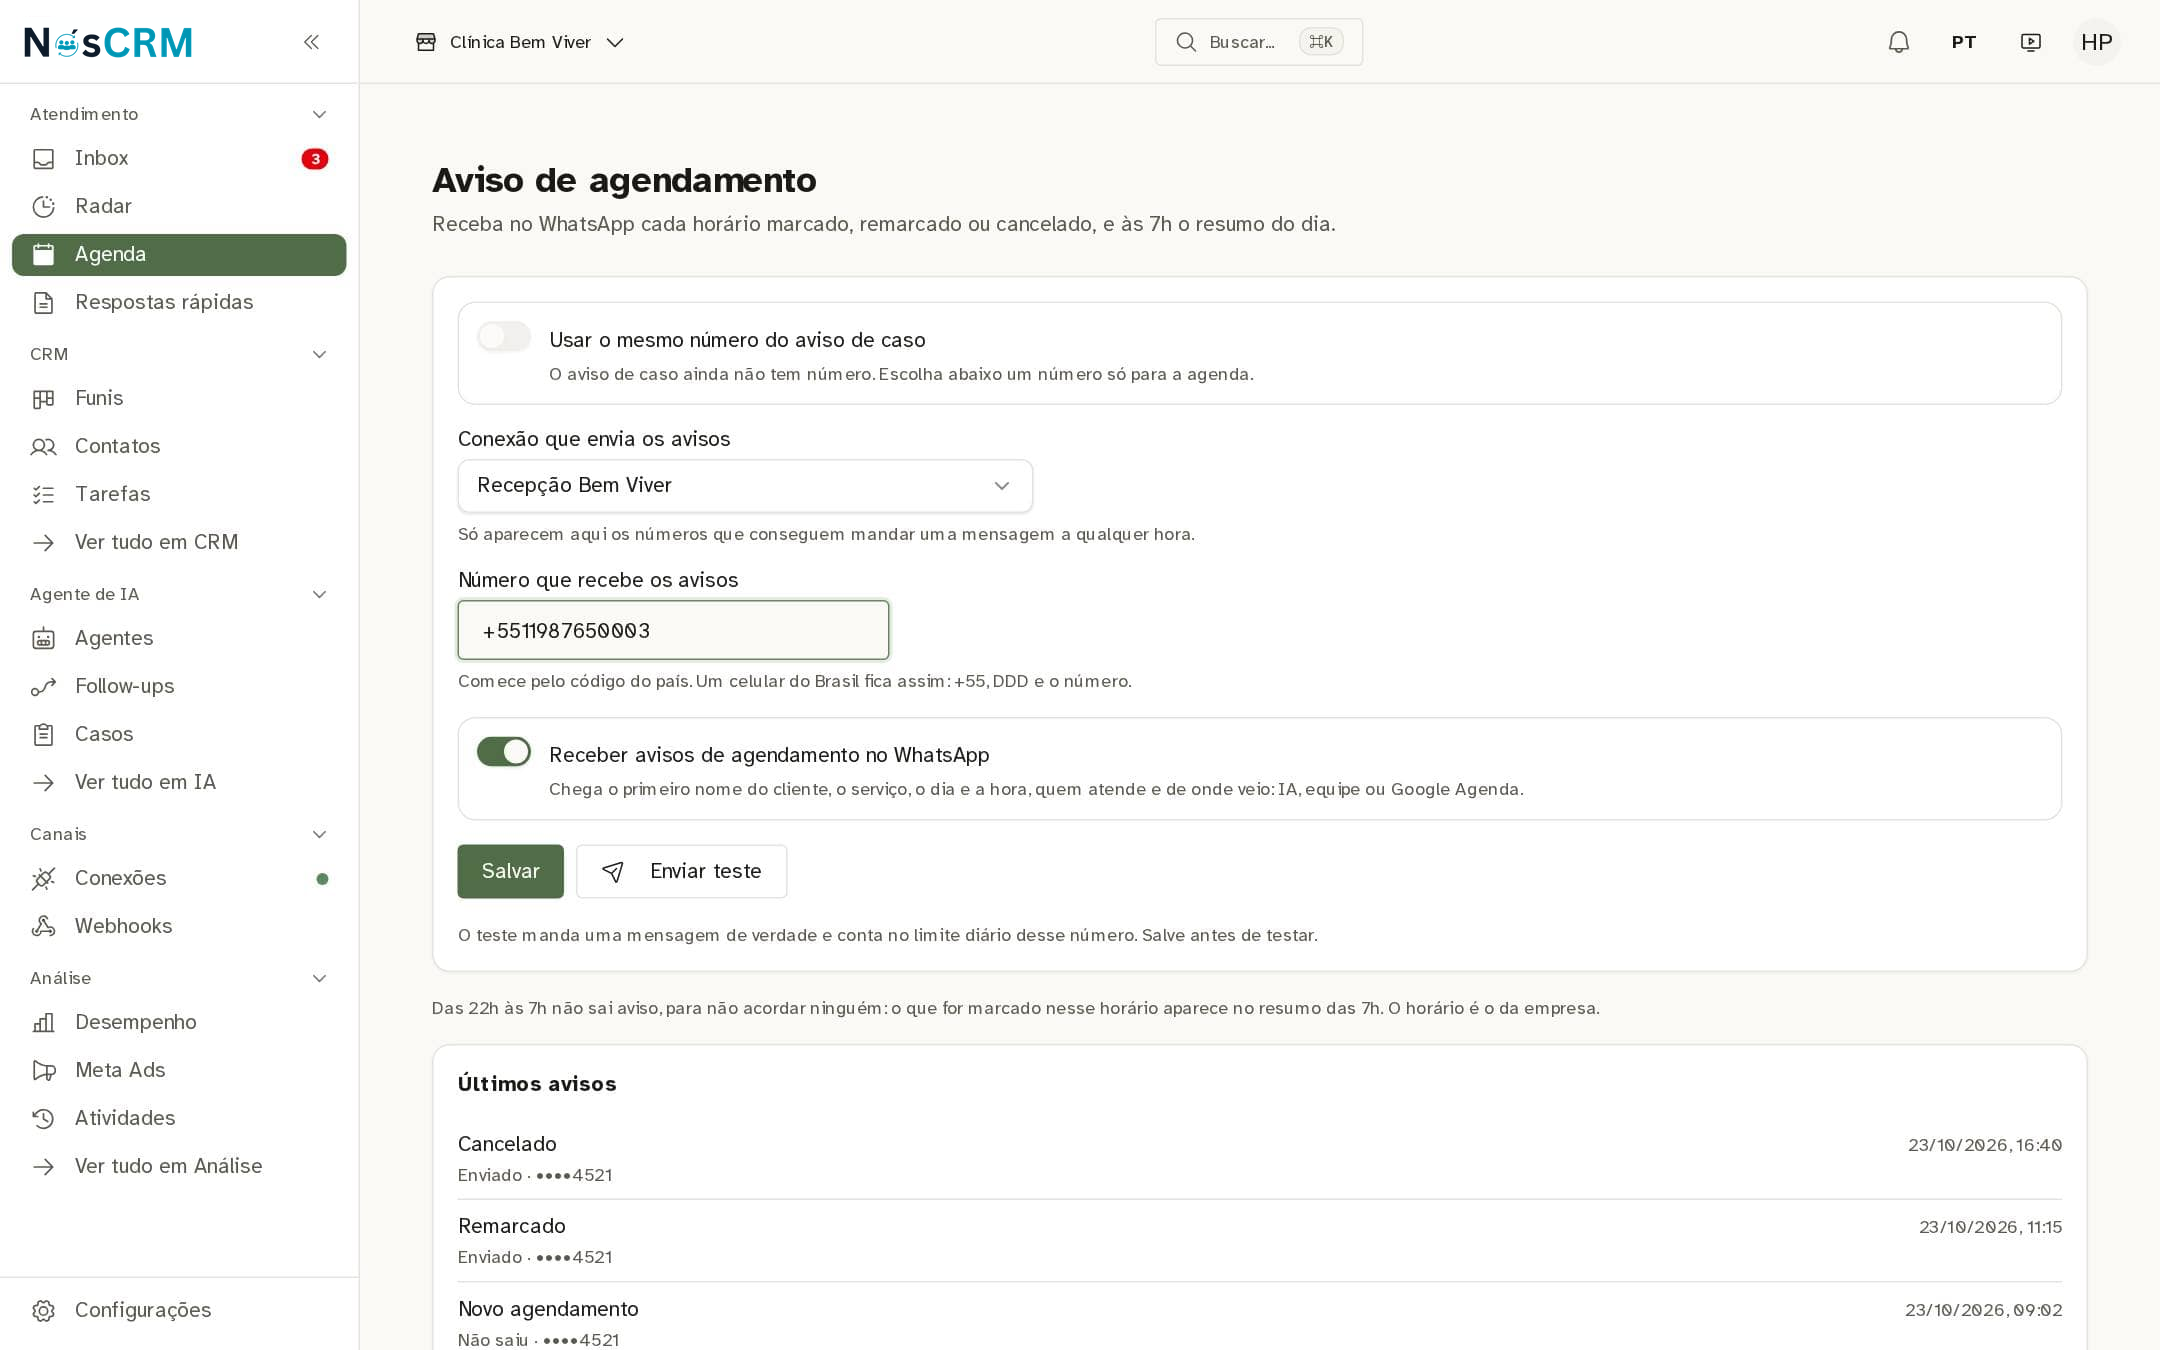2160x1350 pixels.
Task: Enable 'Usar o mesmo número do aviso de caso' toggle
Action: (504, 337)
